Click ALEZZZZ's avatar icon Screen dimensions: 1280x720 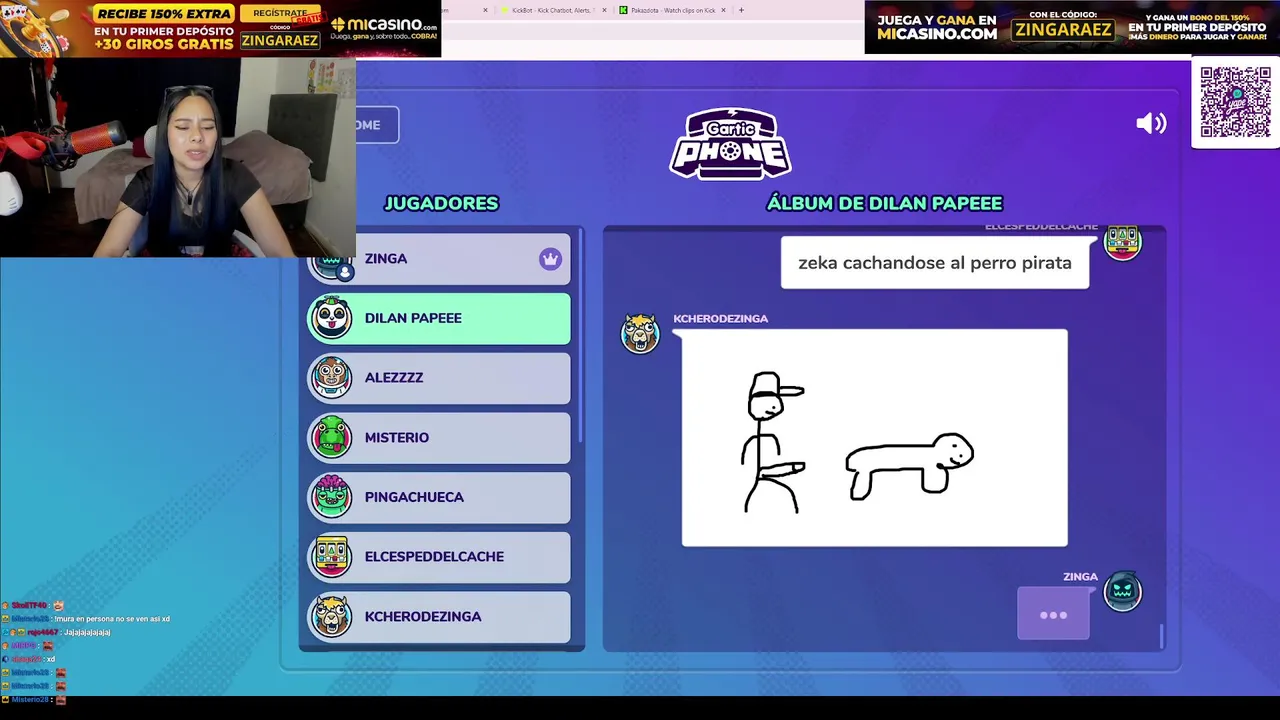[331, 378]
